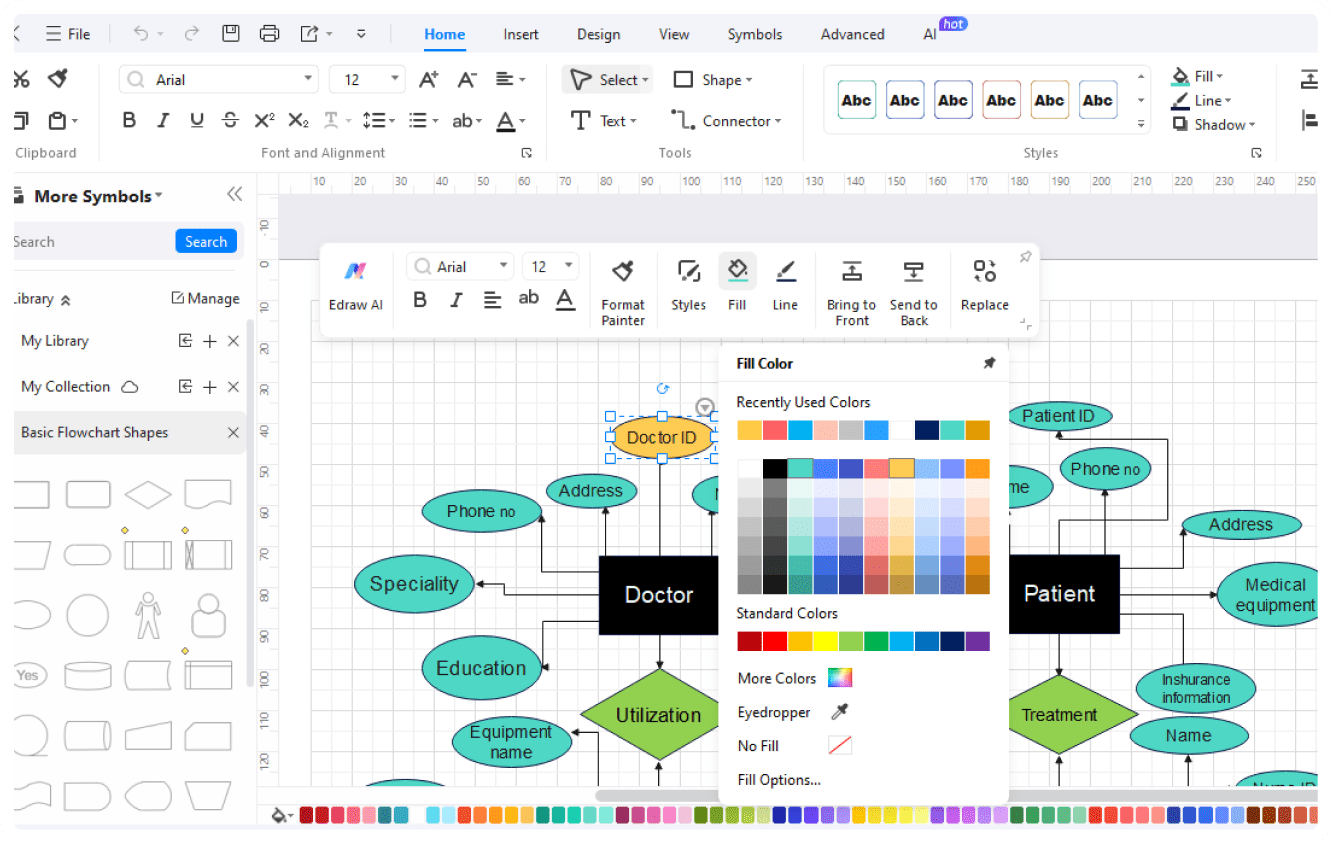This screenshot has height=844, width=1332.
Task: Toggle italic text on floating toolbar
Action: coord(455,298)
